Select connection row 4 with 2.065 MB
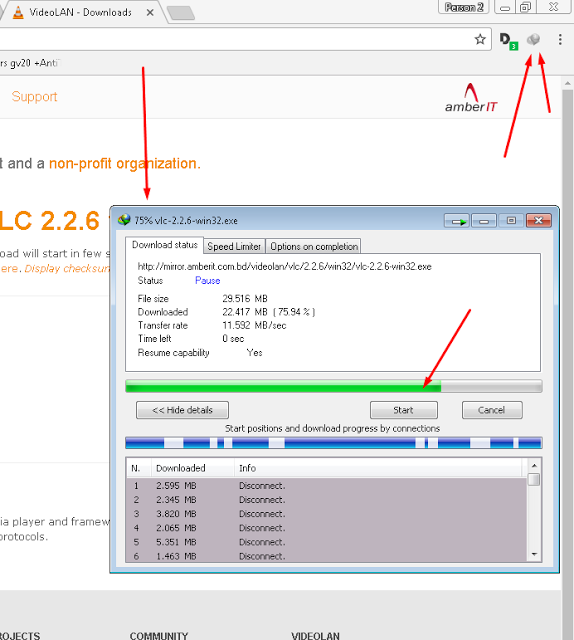 [x=327, y=528]
